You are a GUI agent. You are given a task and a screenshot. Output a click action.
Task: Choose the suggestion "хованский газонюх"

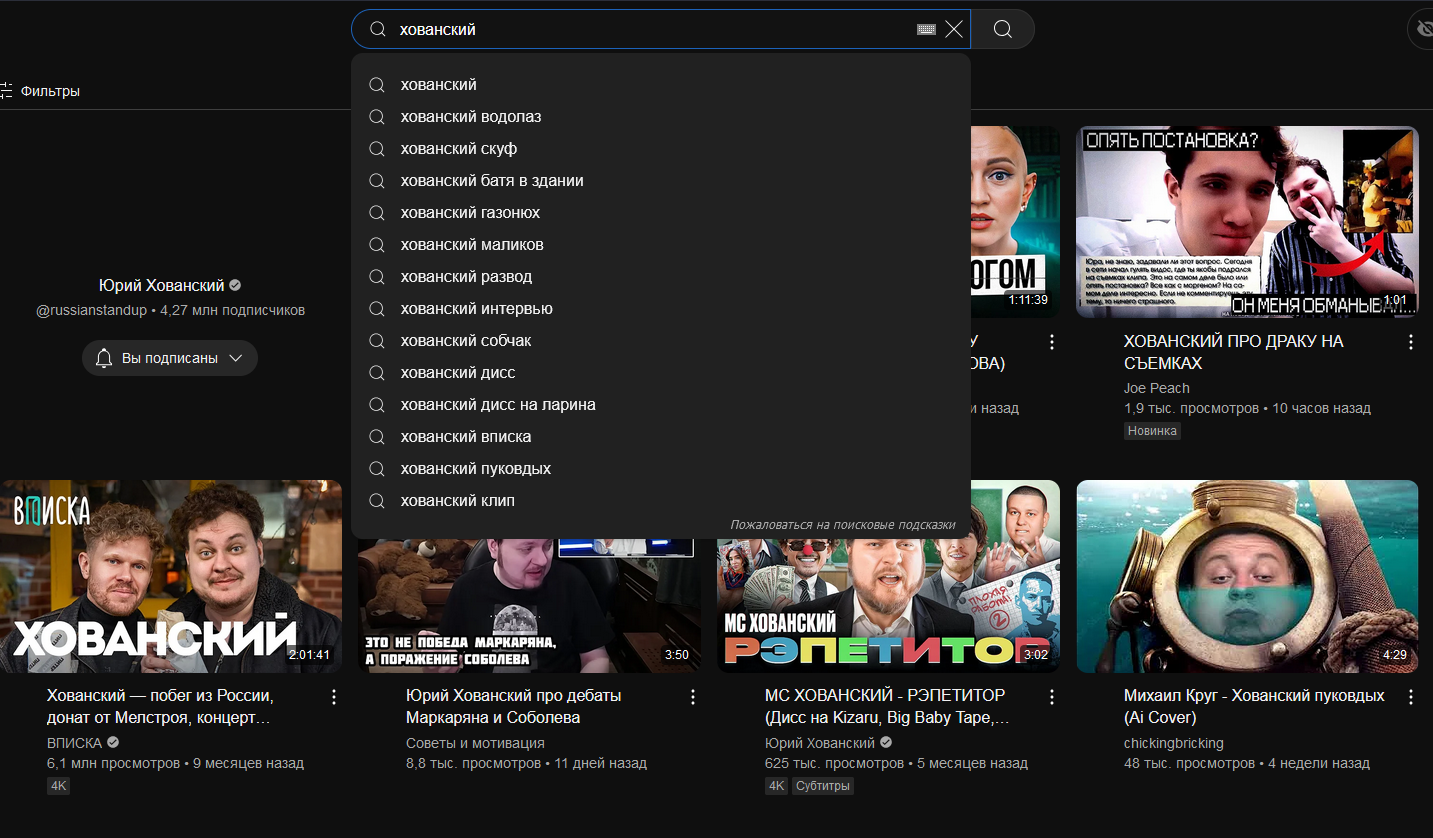pyautogui.click(x=661, y=213)
